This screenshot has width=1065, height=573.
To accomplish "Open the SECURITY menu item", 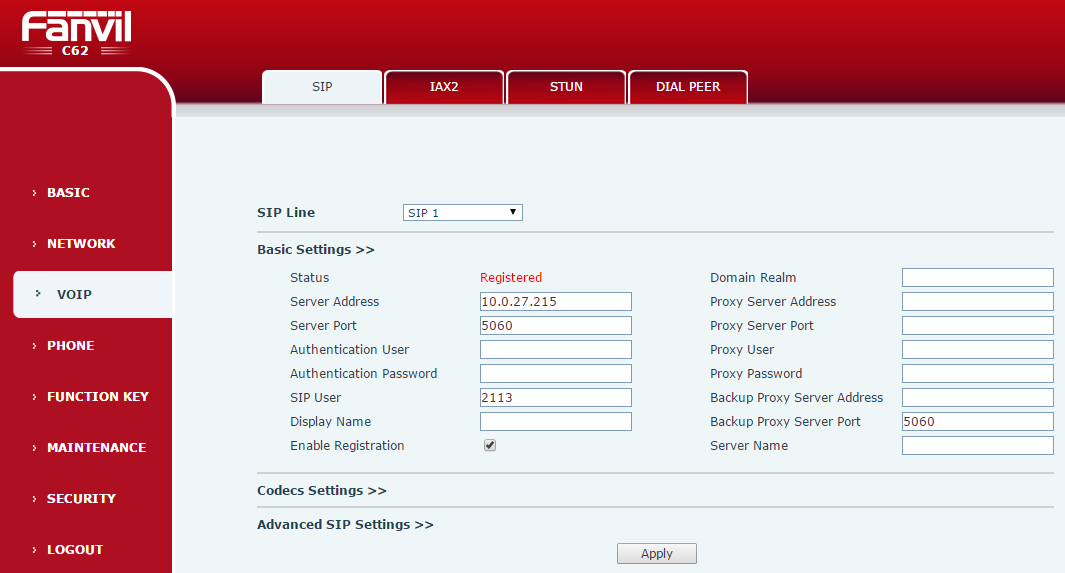I will coord(81,499).
